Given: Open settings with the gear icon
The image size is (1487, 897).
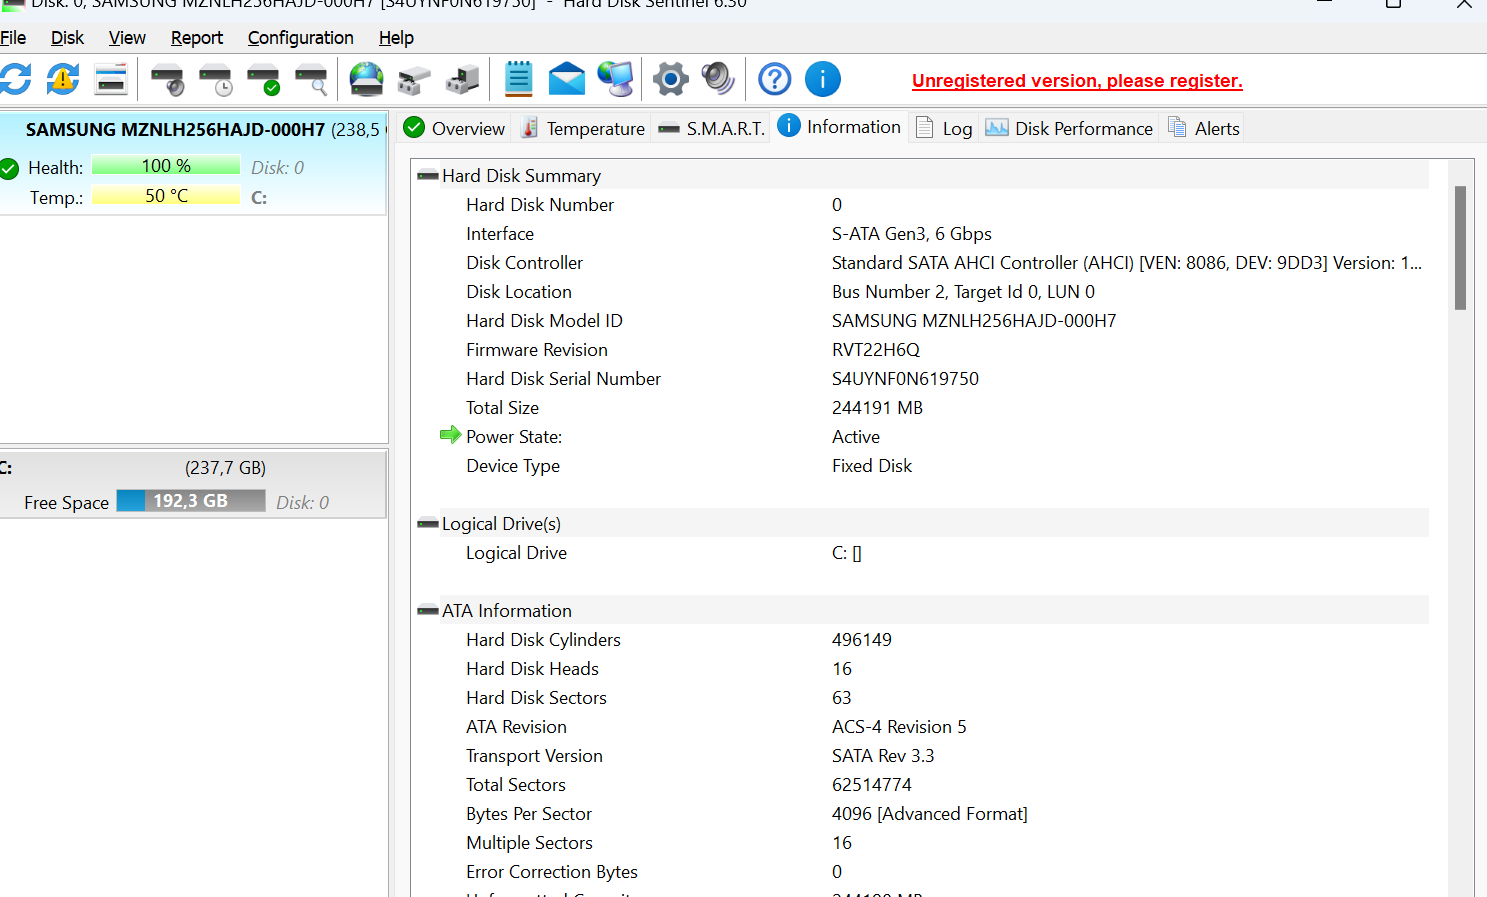Looking at the screenshot, I should [x=670, y=79].
